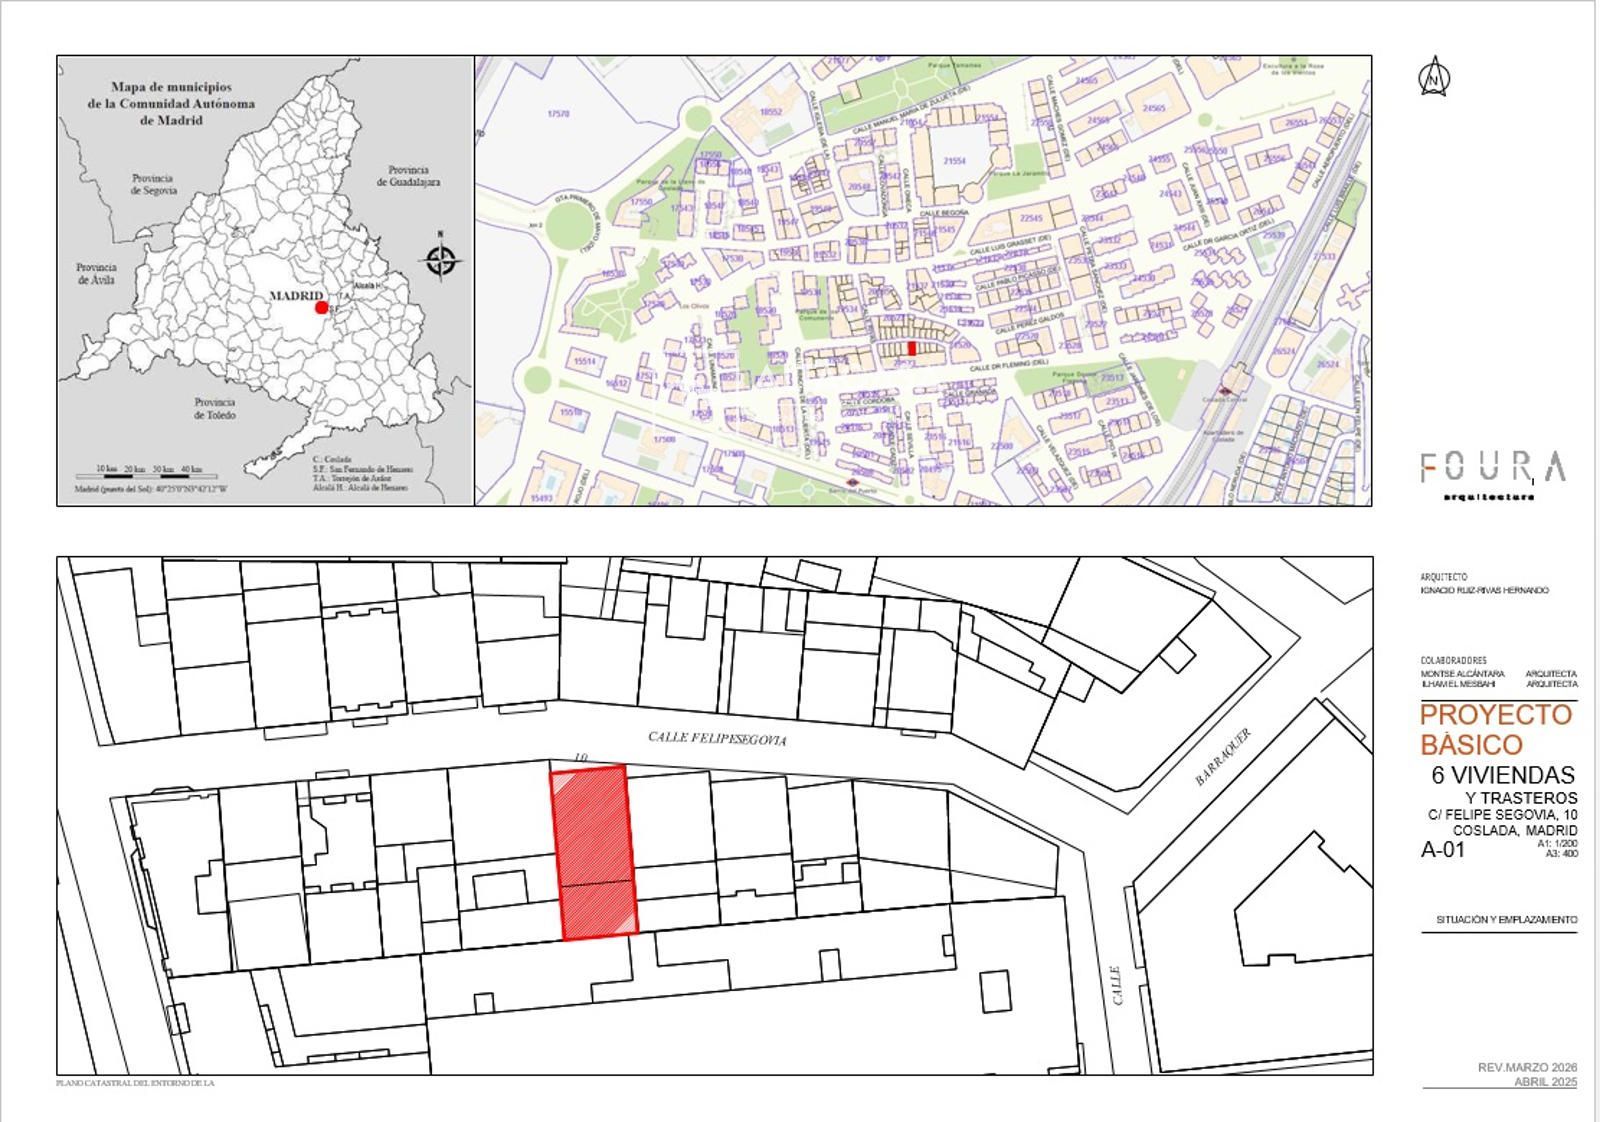Click the BARRAQUER street label
The width and height of the screenshot is (1600, 1122).
(1223, 757)
